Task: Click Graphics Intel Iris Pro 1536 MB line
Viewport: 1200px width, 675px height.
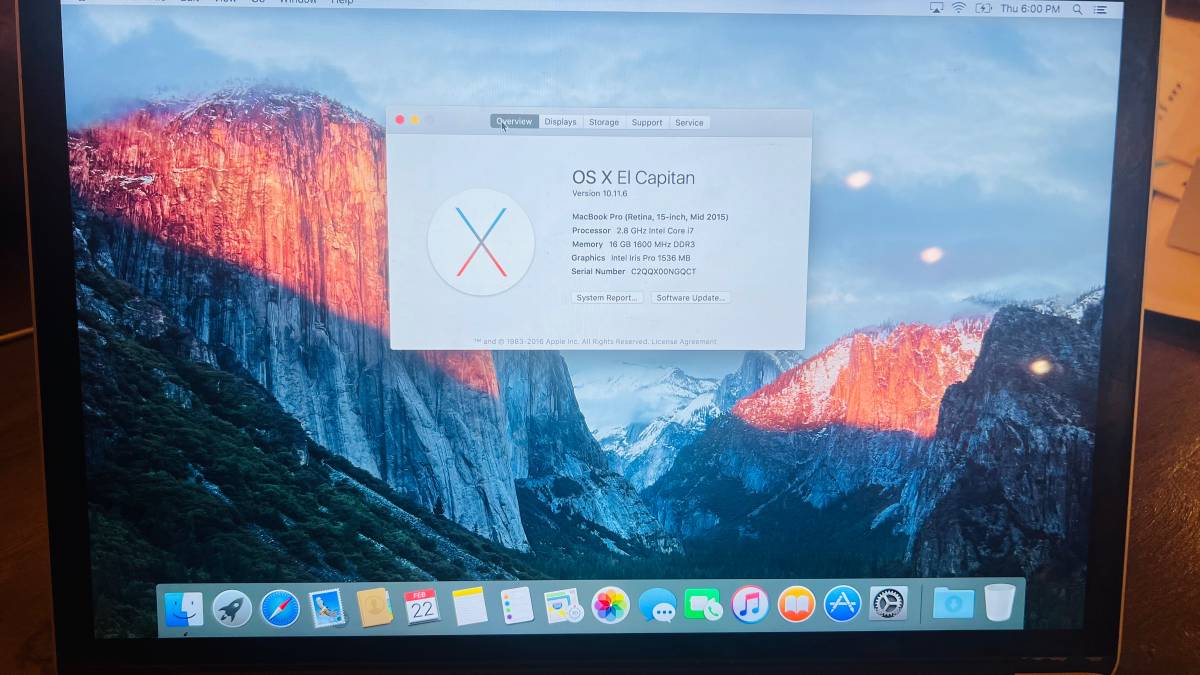Action: (631, 258)
